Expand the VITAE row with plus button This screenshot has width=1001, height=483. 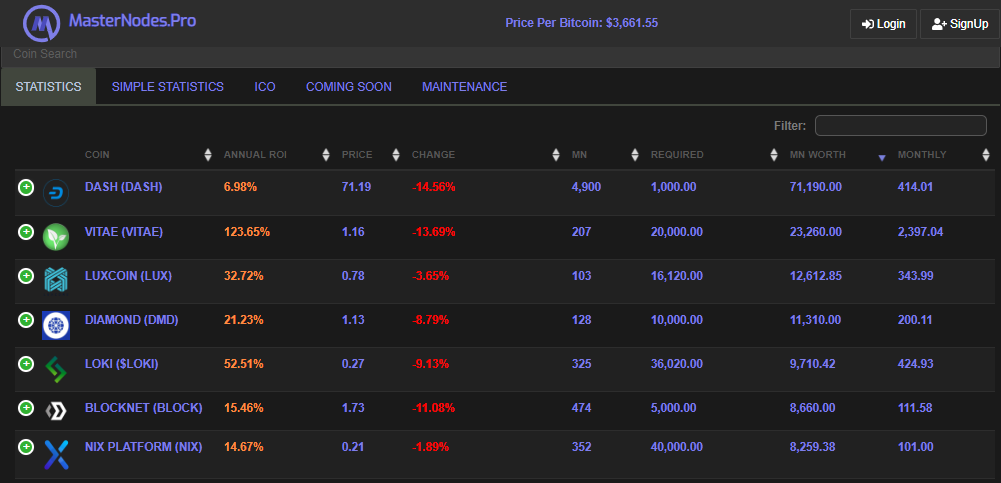coord(26,232)
